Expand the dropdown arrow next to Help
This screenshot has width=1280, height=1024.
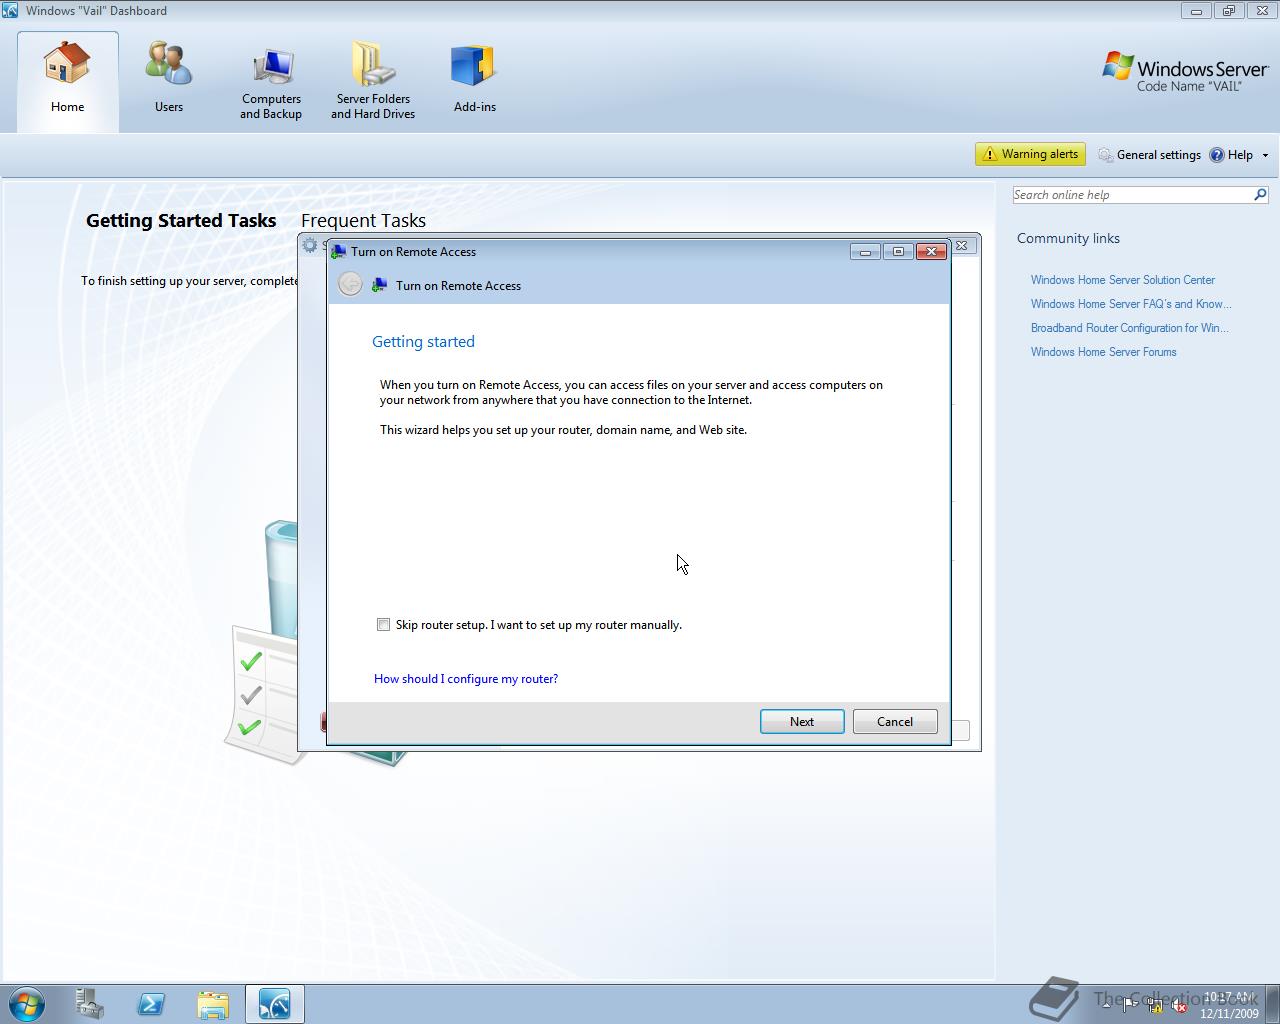pos(1265,155)
